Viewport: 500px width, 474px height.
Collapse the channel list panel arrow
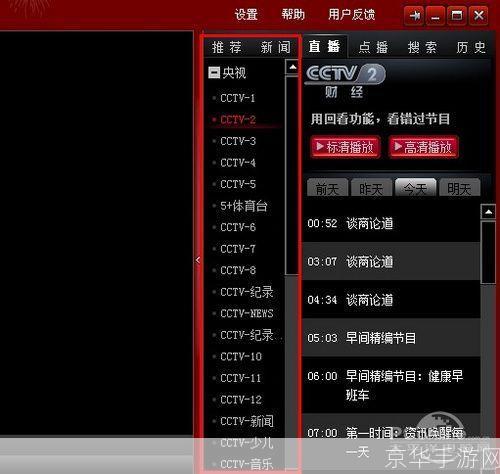pyautogui.click(x=198, y=260)
